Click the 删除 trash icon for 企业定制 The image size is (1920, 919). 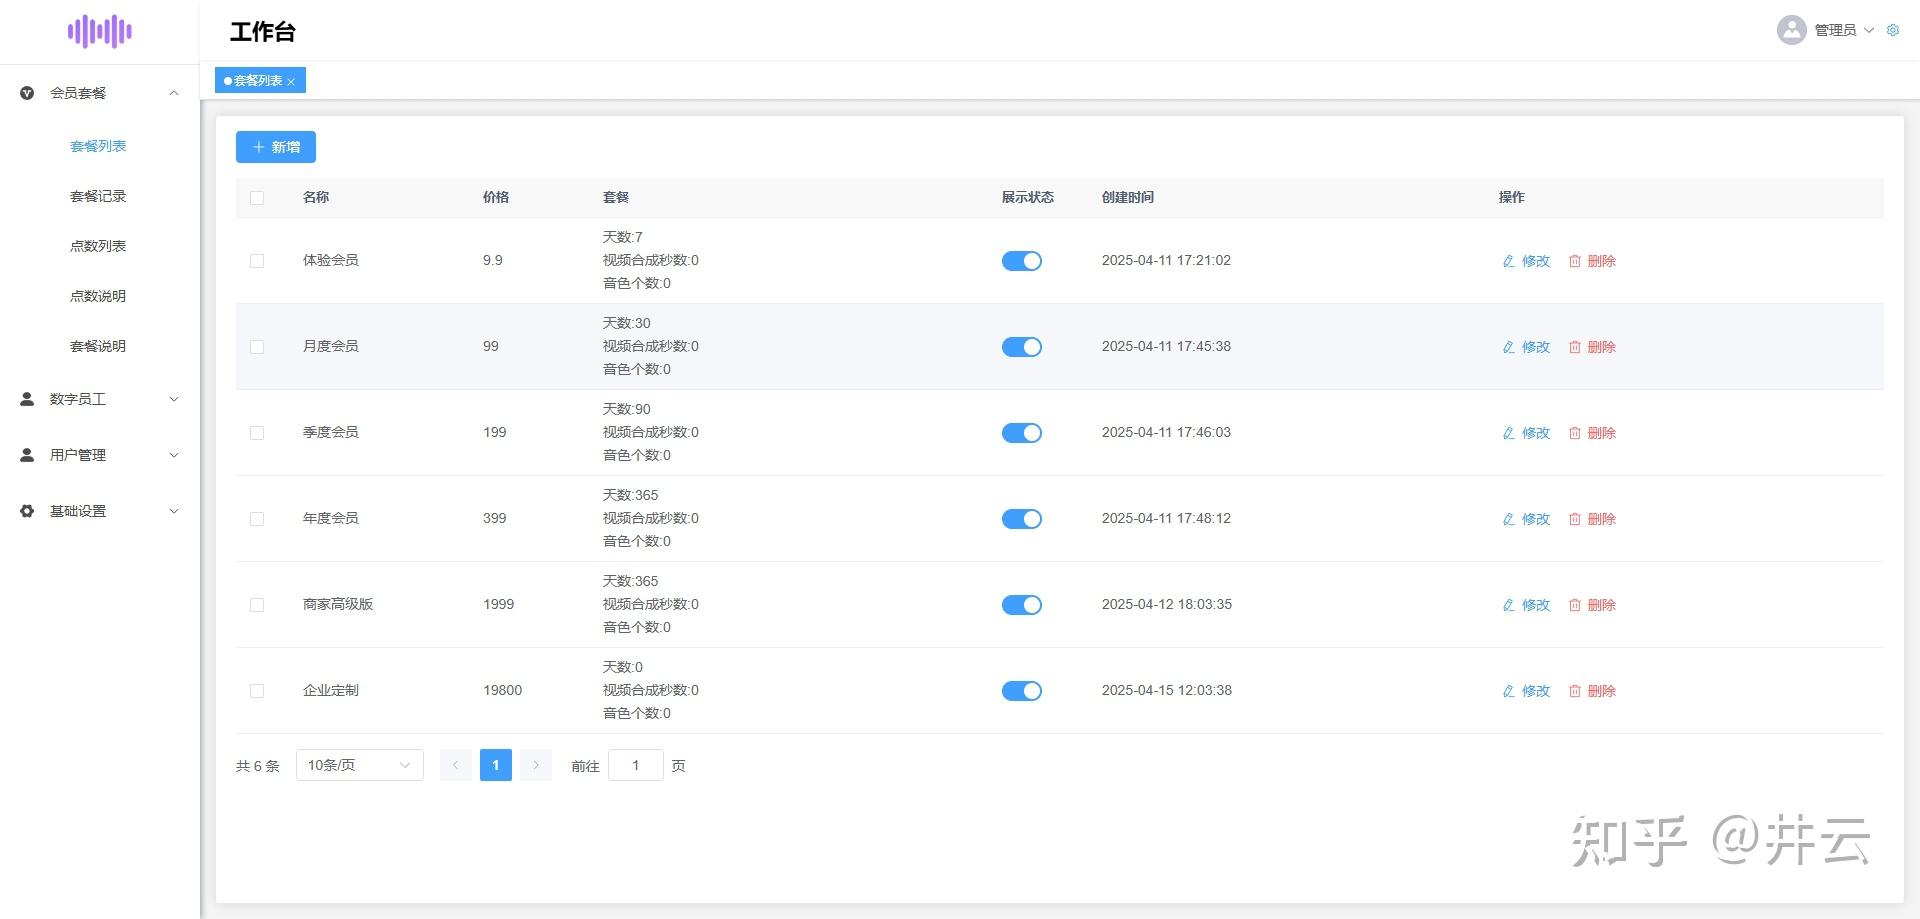click(x=1575, y=691)
